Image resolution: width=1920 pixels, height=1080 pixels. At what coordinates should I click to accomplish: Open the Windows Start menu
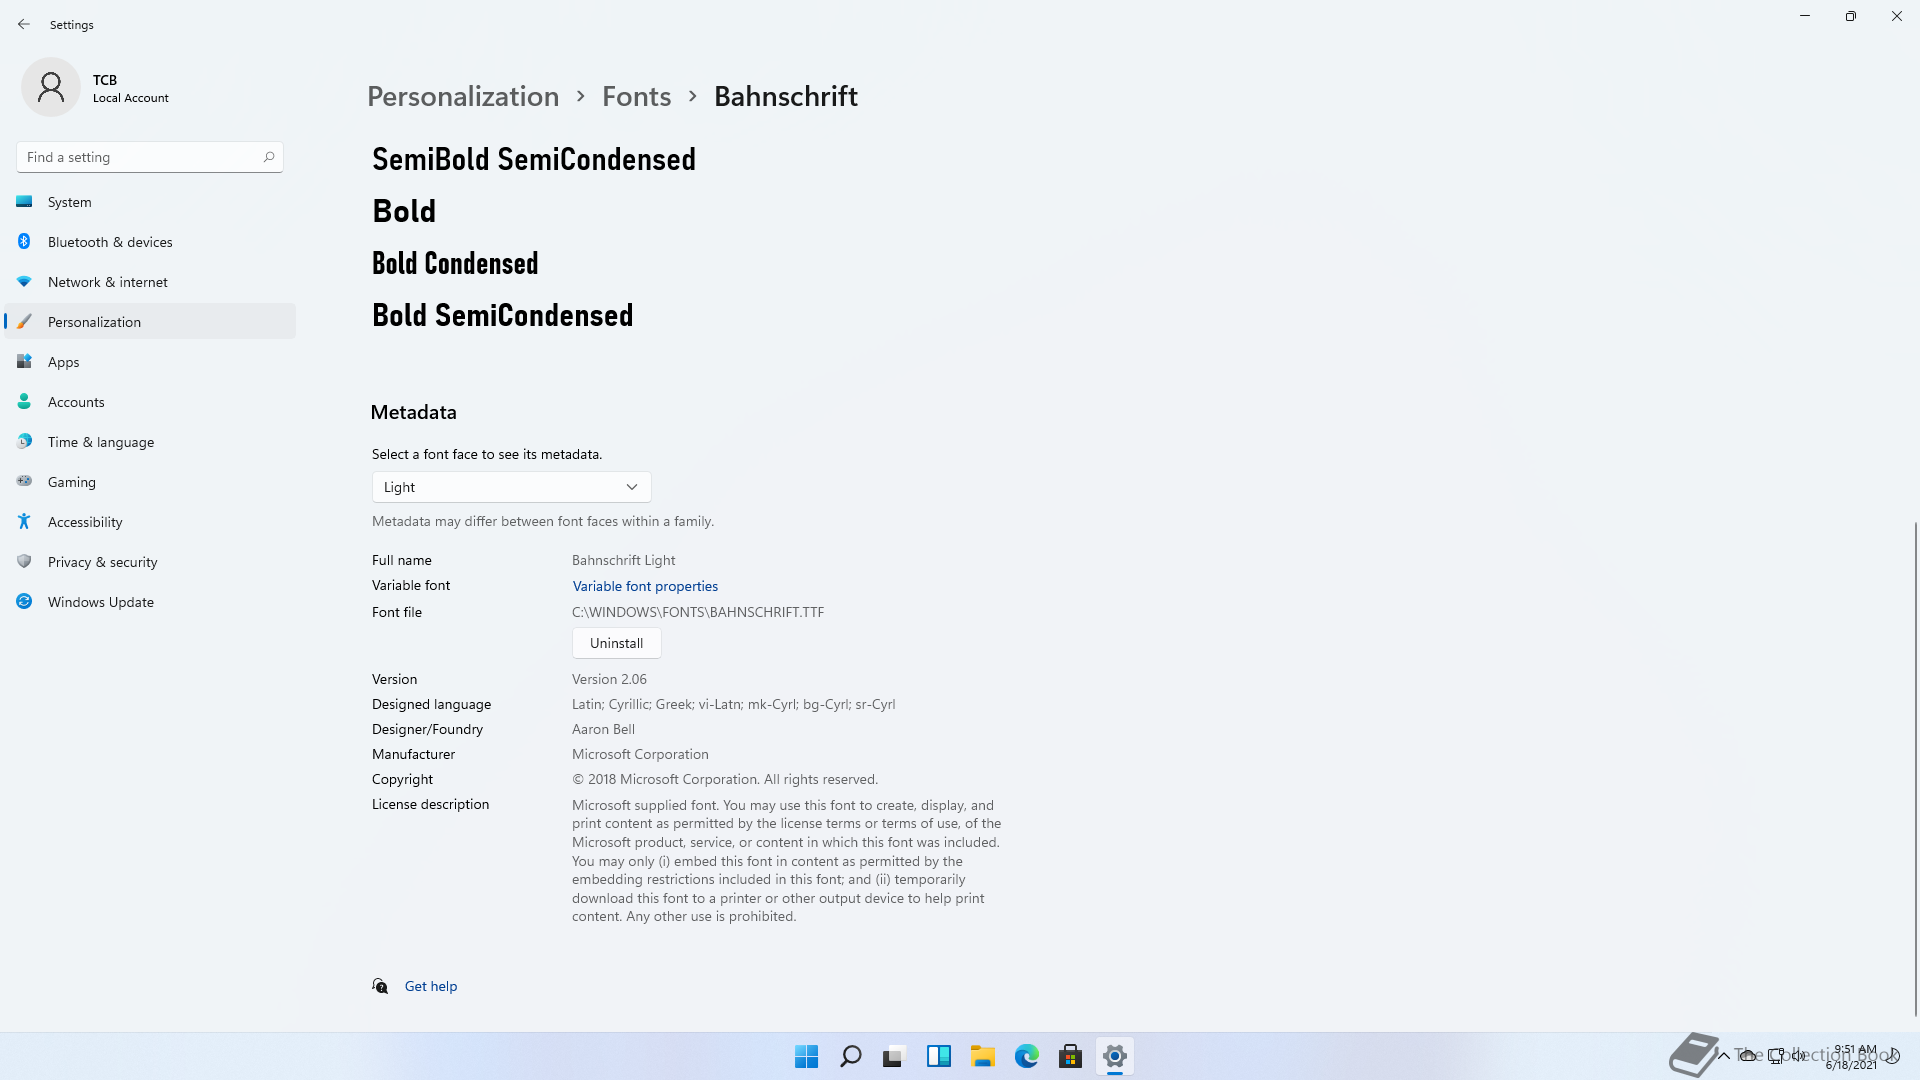click(x=806, y=1056)
